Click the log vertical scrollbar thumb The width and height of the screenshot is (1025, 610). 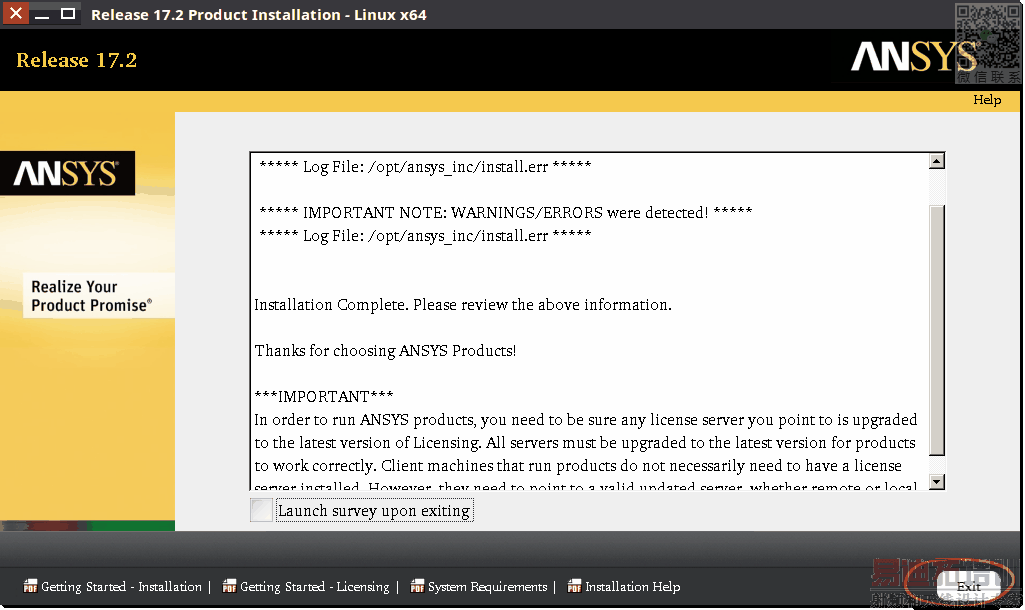937,330
